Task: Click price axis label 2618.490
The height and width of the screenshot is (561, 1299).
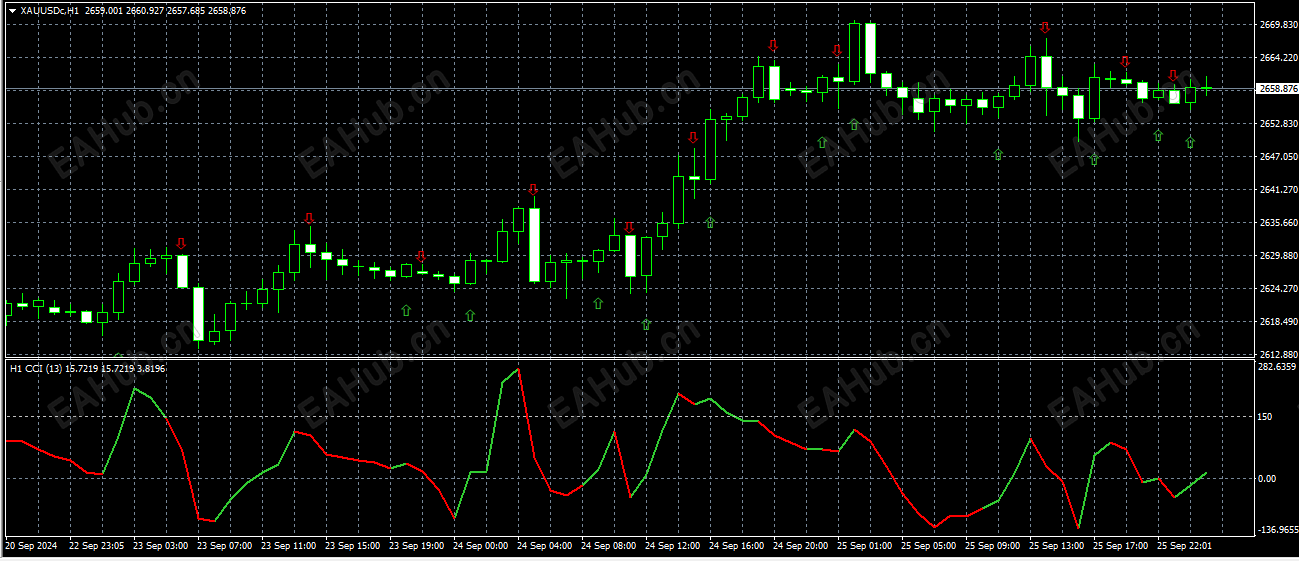Action: click(1279, 321)
